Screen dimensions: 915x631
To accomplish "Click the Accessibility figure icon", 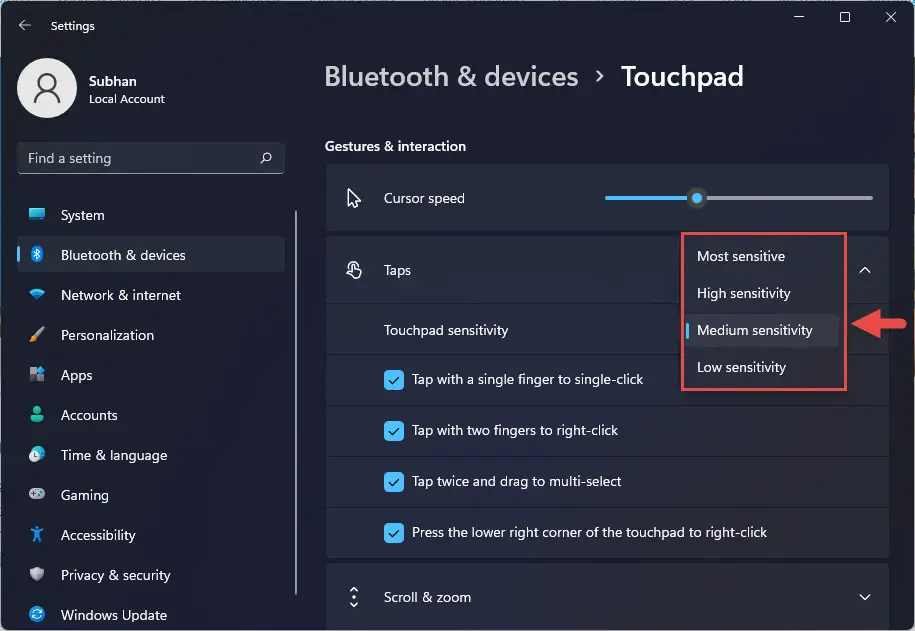I will [x=37, y=534].
